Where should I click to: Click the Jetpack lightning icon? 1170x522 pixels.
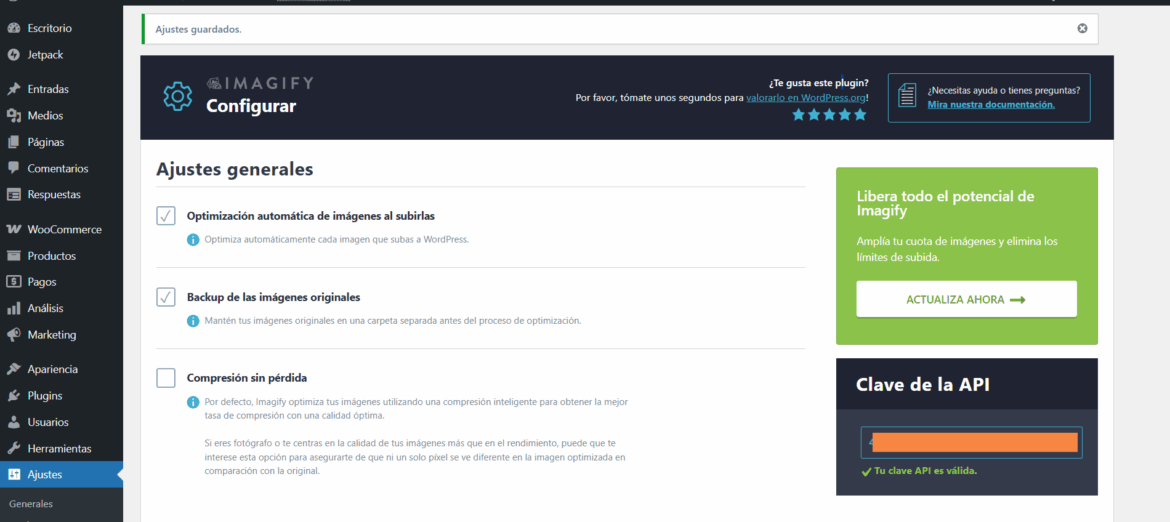pos(13,54)
